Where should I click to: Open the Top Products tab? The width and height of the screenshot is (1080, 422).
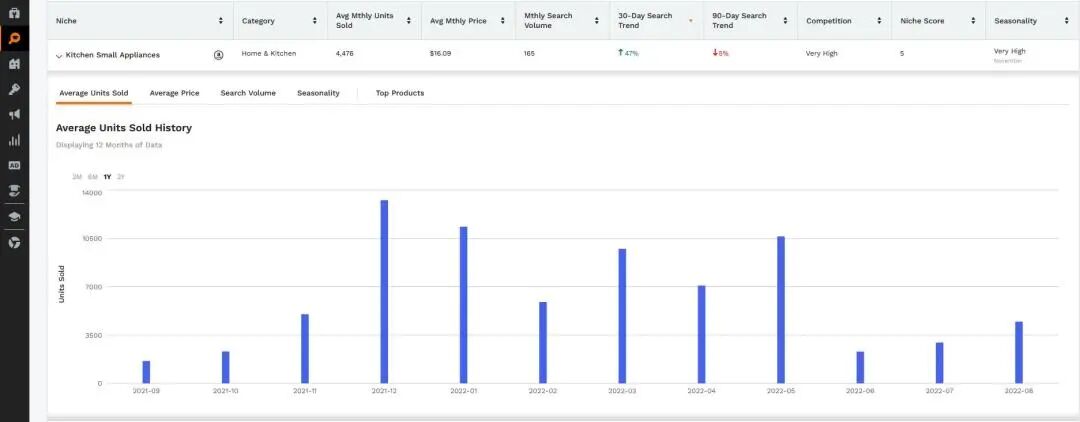pos(399,93)
